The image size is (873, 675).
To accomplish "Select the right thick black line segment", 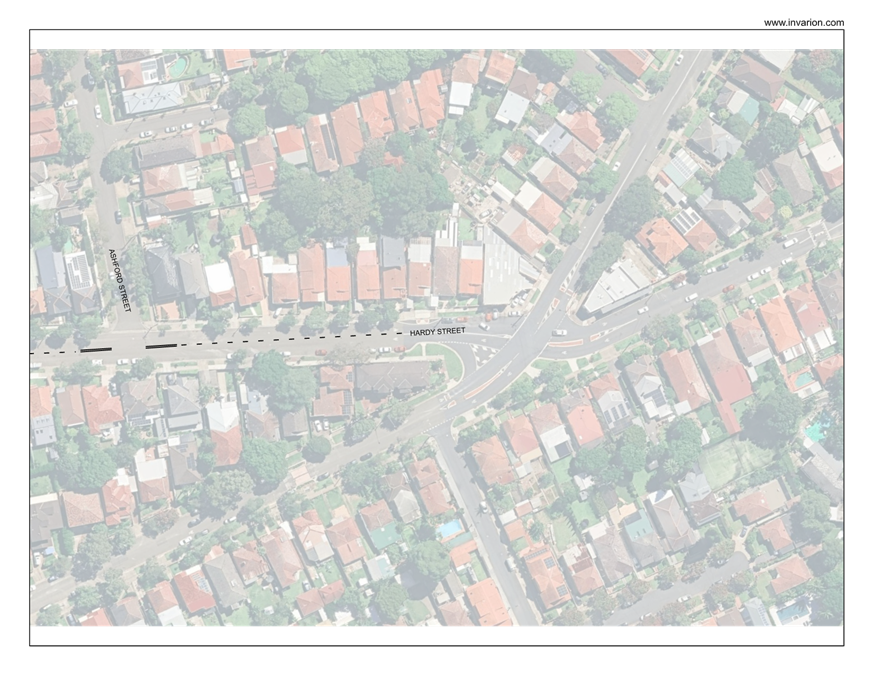I will tap(160, 347).
